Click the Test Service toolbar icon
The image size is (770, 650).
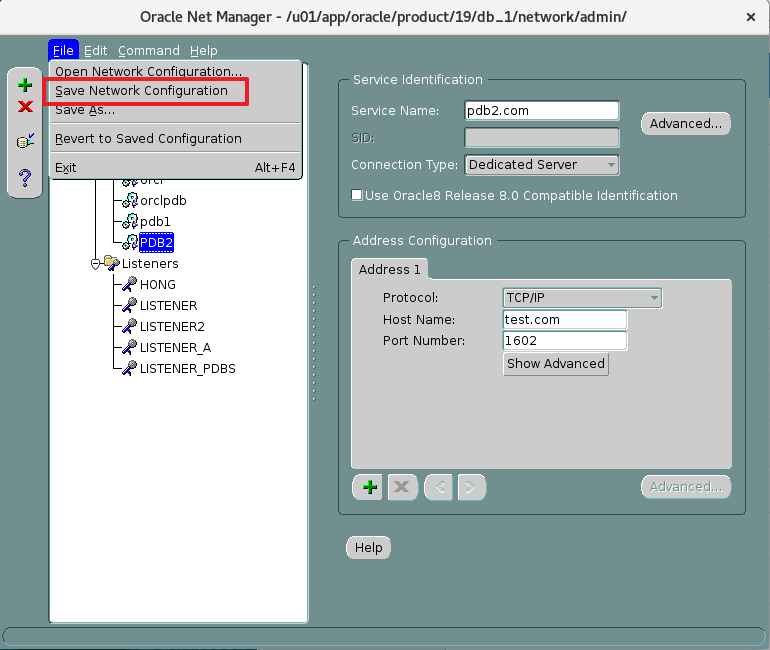coord(25,141)
